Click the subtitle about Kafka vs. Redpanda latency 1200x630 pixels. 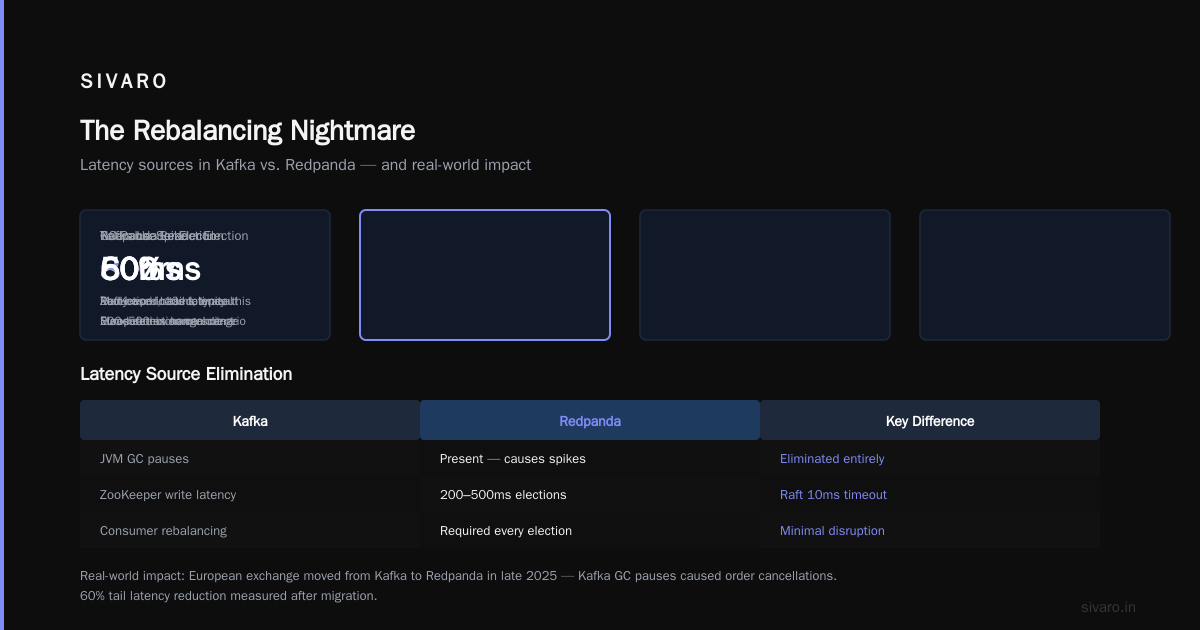[x=305, y=165]
